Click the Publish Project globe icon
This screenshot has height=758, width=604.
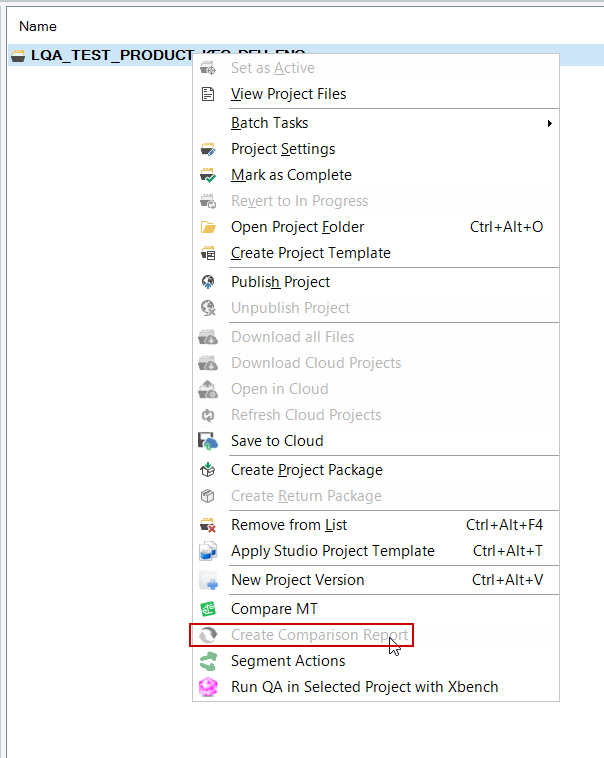pyautogui.click(x=208, y=282)
